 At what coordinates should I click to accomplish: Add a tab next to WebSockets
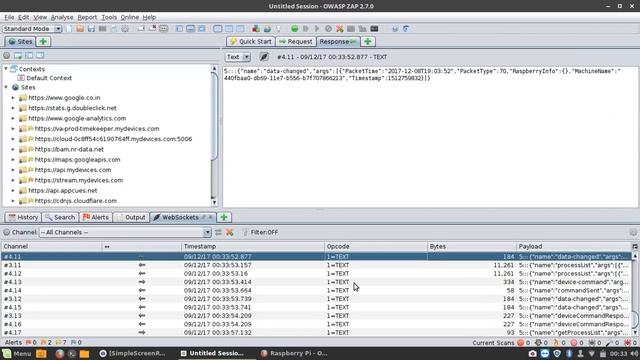point(224,217)
